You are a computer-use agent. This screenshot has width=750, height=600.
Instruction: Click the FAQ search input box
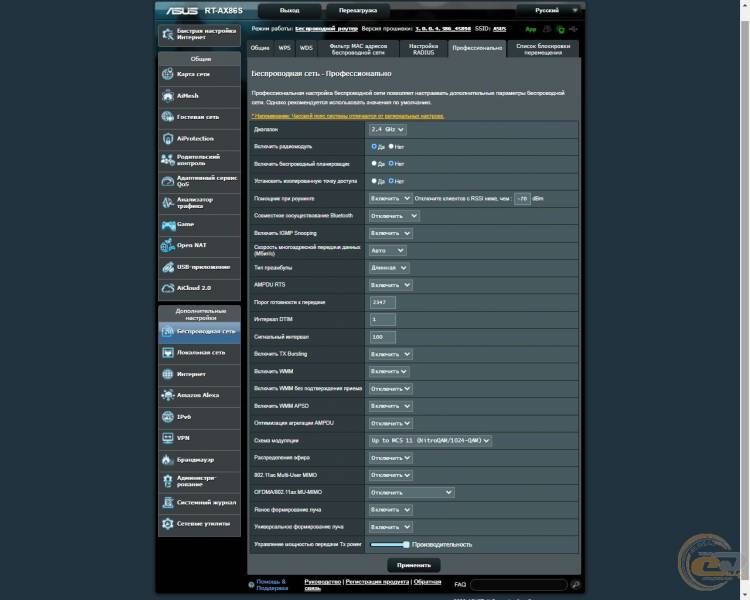pos(519,584)
